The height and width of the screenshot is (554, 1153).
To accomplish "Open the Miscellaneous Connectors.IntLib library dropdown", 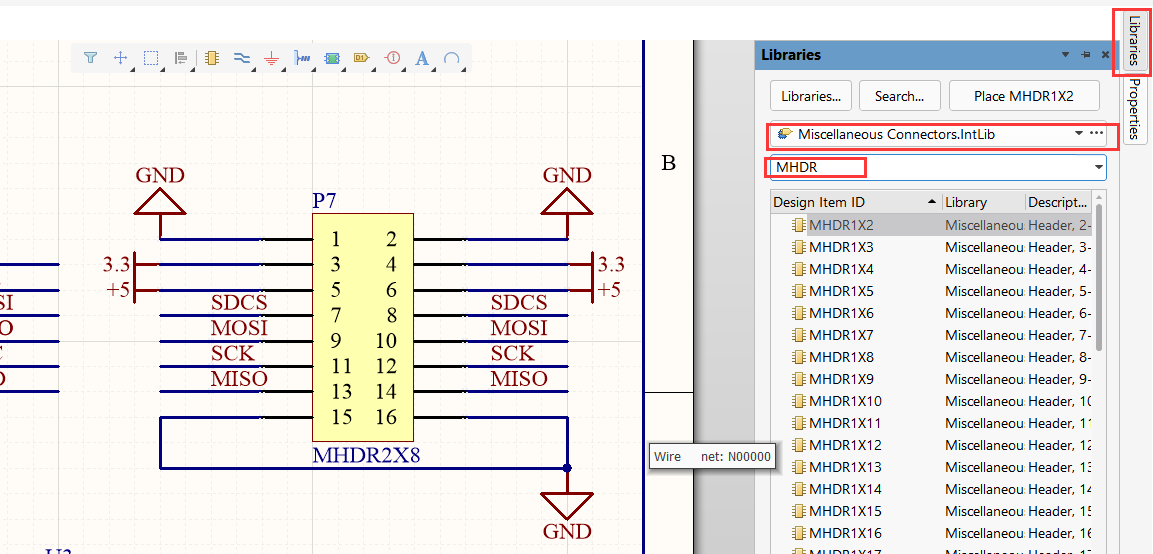I will pyautogui.click(x=1079, y=133).
